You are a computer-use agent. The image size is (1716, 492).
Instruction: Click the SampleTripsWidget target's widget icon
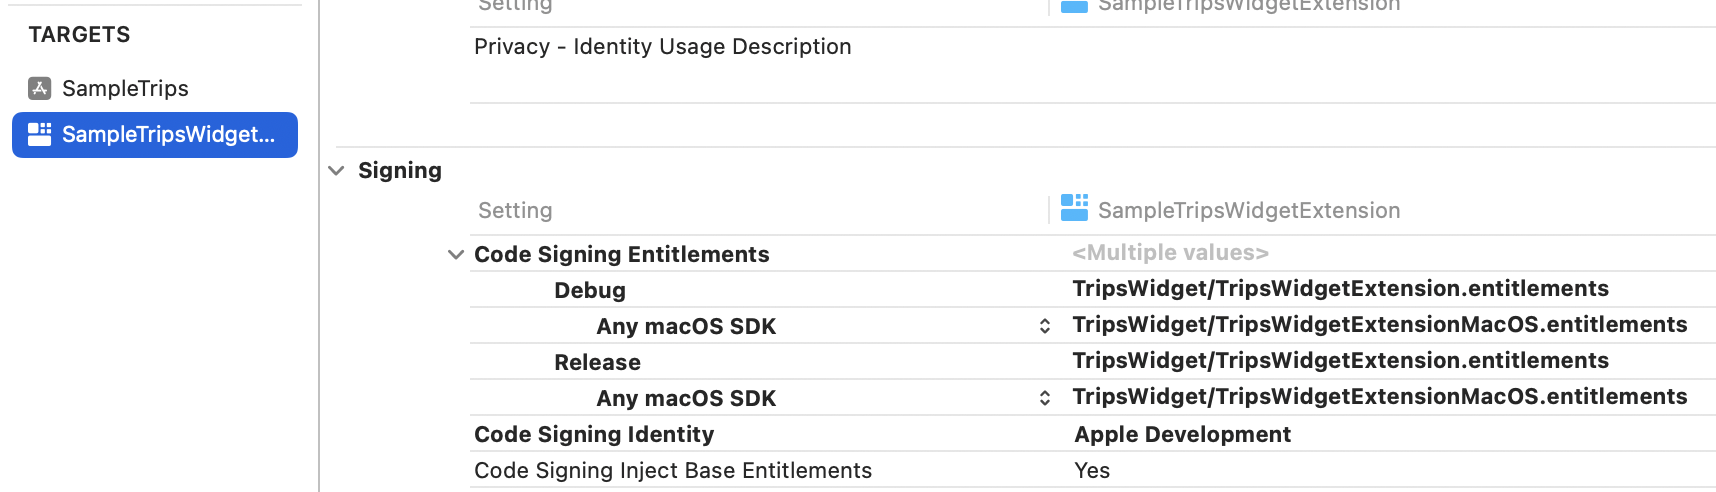pos(40,134)
